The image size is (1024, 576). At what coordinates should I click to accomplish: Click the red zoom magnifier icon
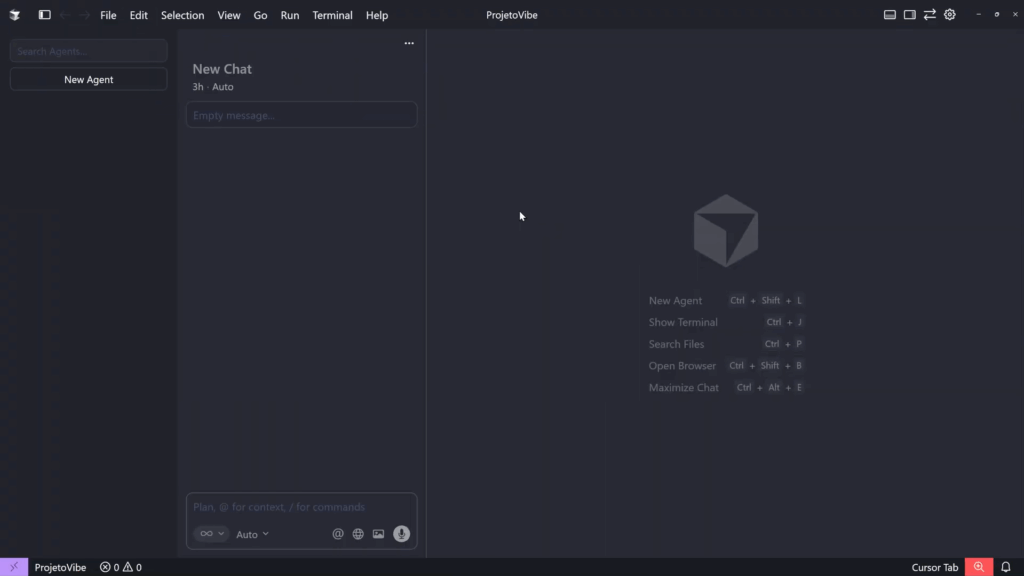(979, 567)
